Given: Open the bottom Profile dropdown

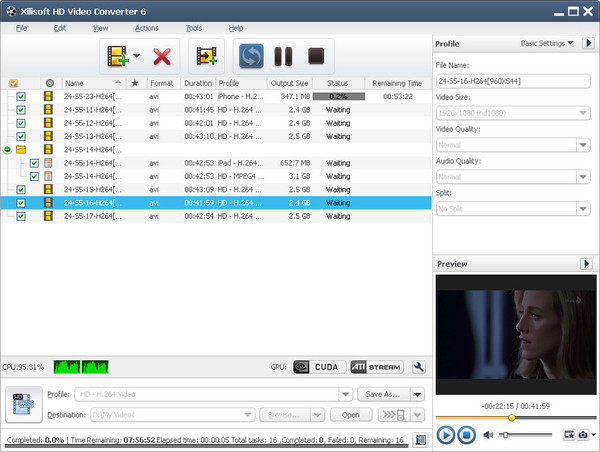Looking at the screenshot, I should tap(345, 394).
